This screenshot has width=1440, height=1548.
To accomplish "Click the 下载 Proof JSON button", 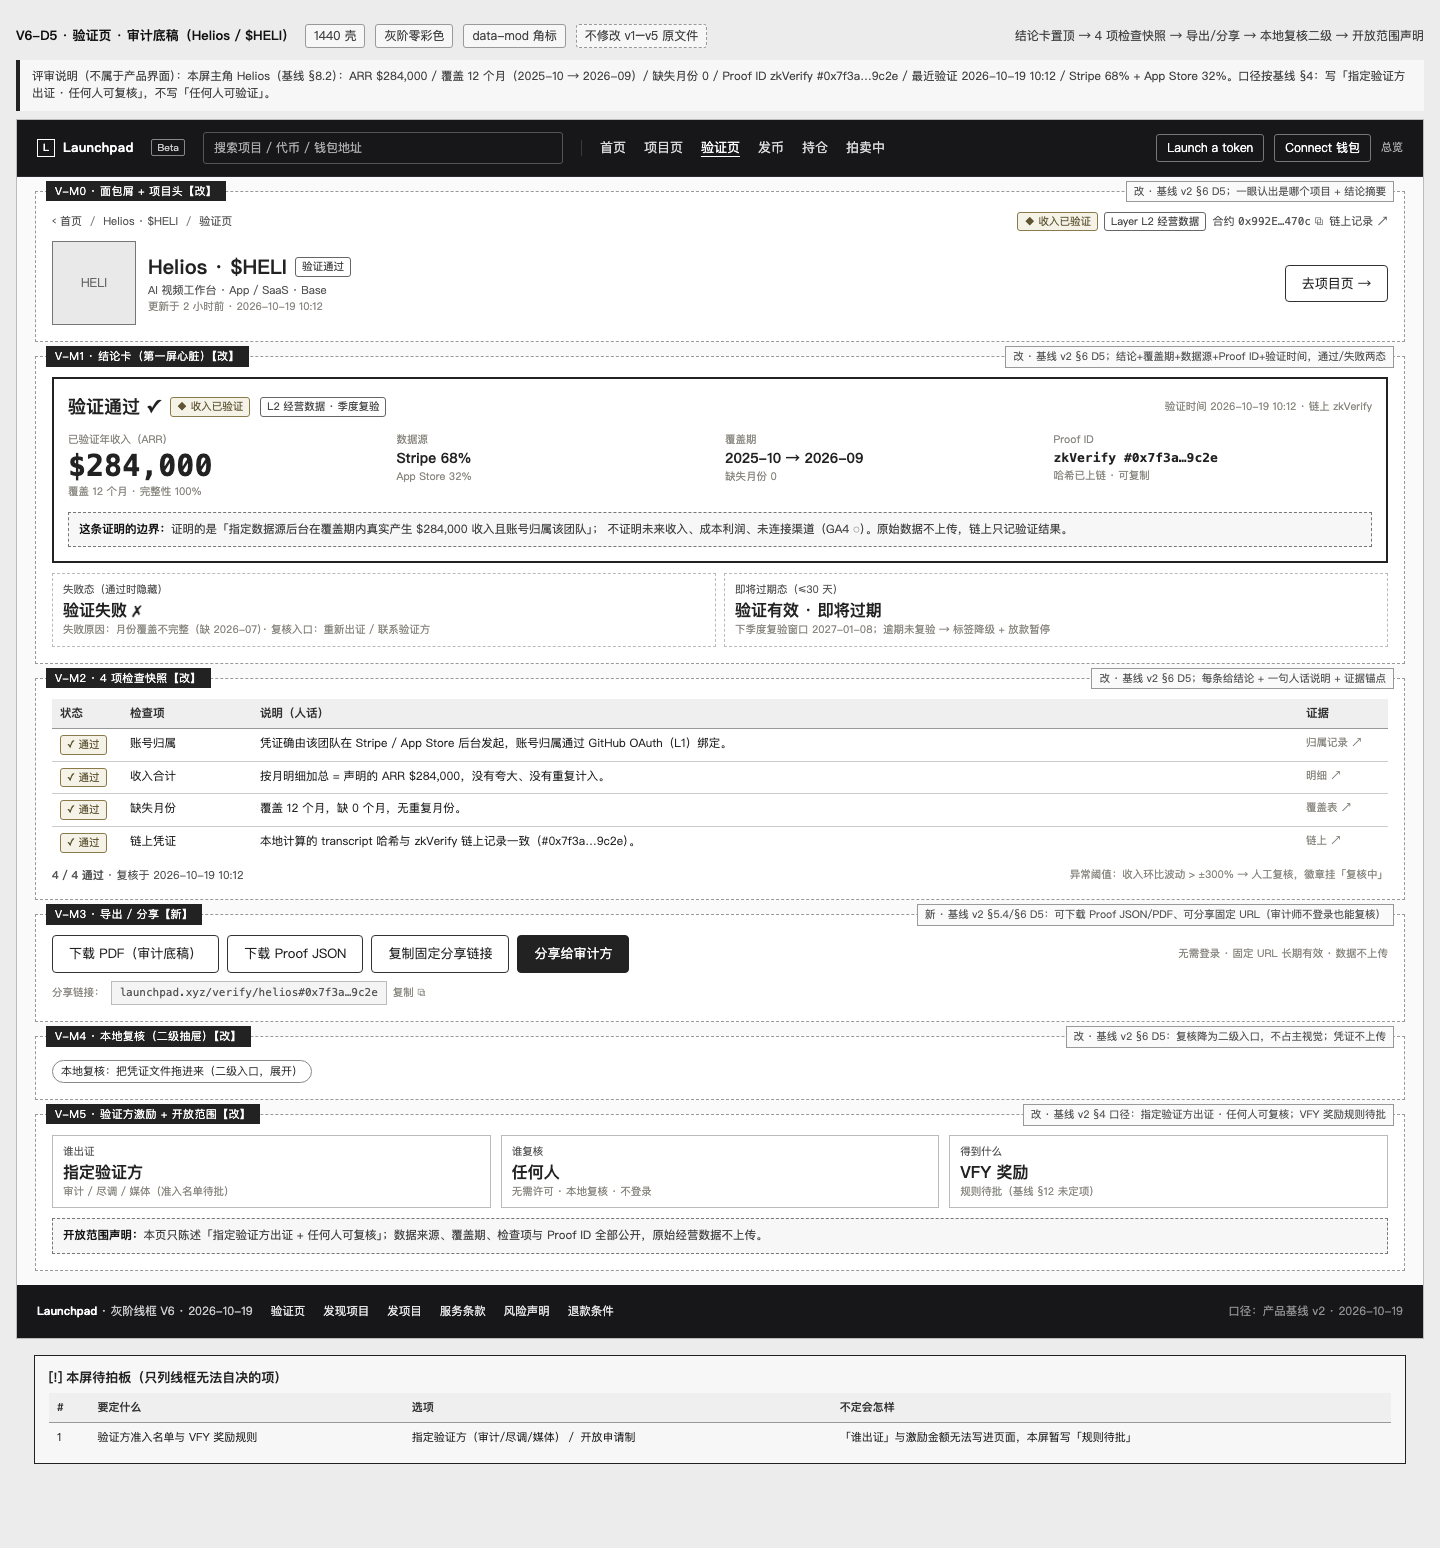I will click(295, 954).
